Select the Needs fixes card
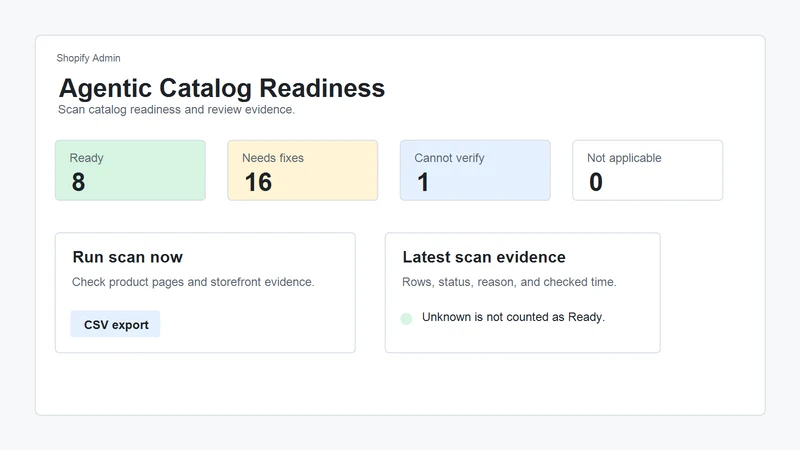This screenshot has width=800, height=450. 303,170
